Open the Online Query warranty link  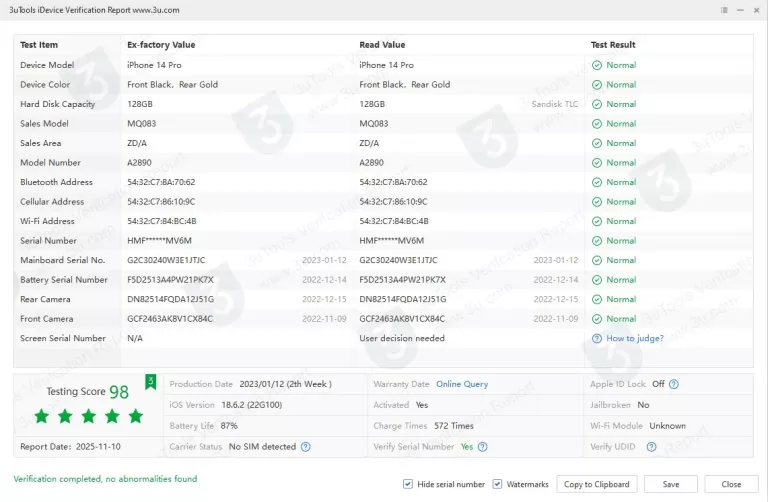[462, 384]
